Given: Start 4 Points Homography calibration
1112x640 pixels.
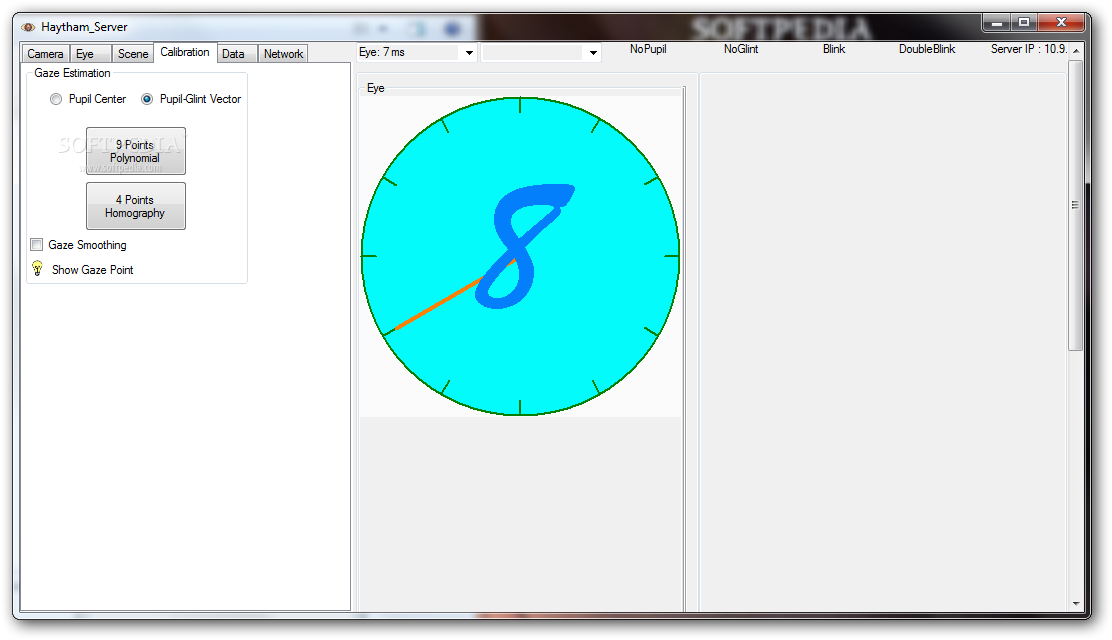Looking at the screenshot, I should tap(135, 206).
